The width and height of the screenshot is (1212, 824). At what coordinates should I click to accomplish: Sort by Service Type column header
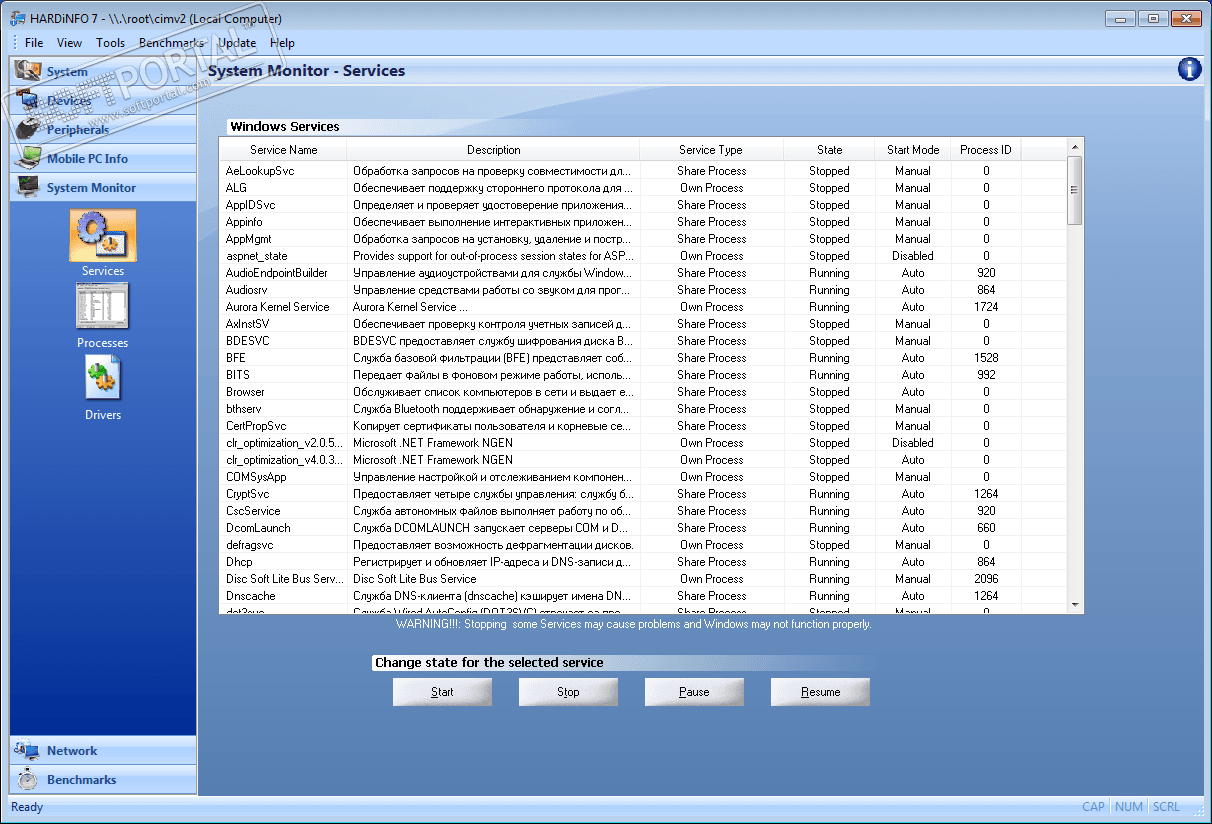pos(711,150)
